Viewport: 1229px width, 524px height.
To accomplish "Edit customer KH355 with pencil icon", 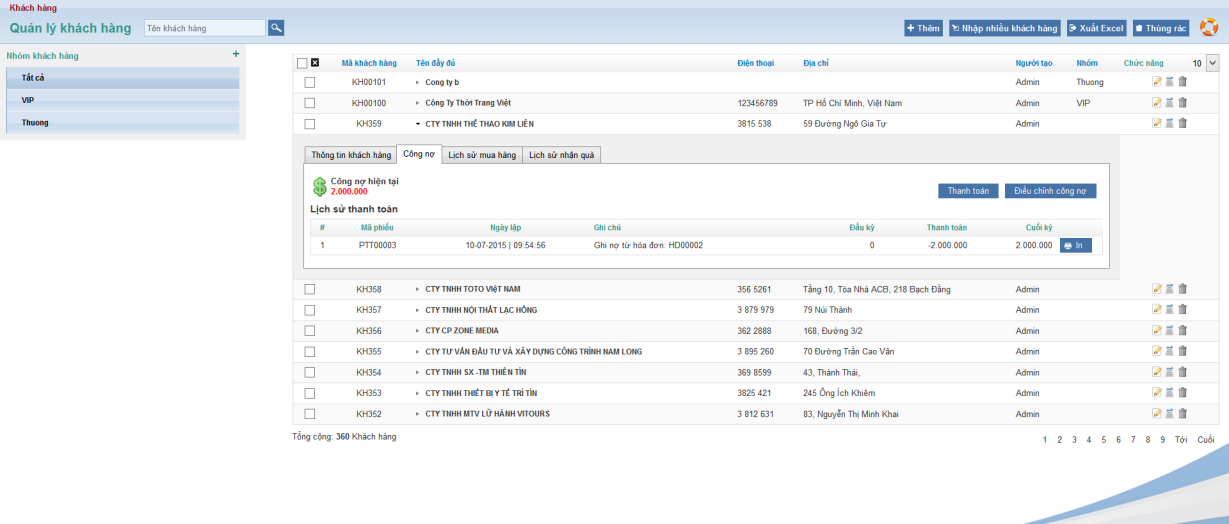I will click(1157, 351).
